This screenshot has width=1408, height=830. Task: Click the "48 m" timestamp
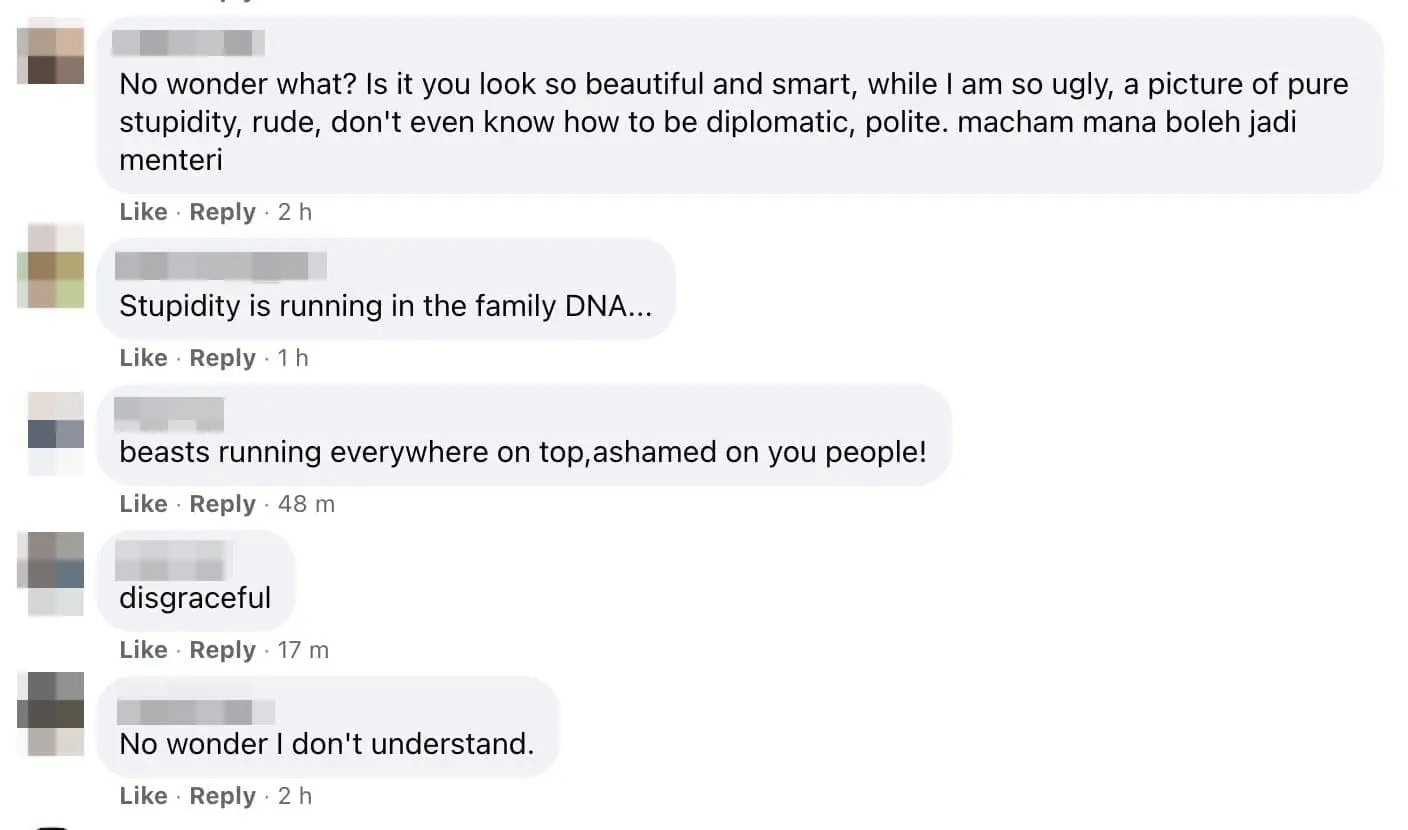[x=306, y=504]
